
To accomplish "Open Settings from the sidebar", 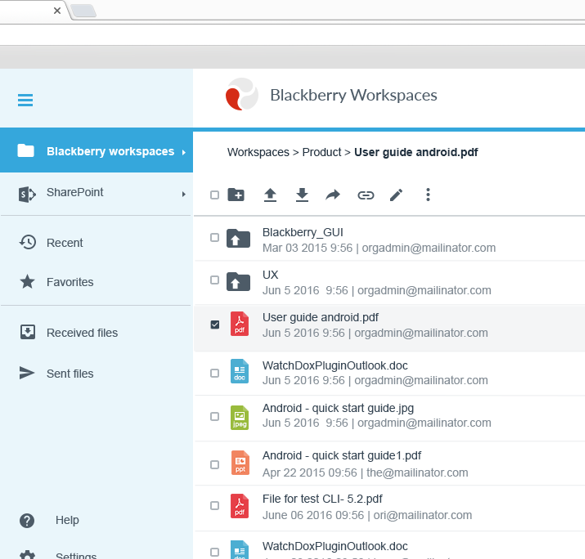I will (76, 555).
